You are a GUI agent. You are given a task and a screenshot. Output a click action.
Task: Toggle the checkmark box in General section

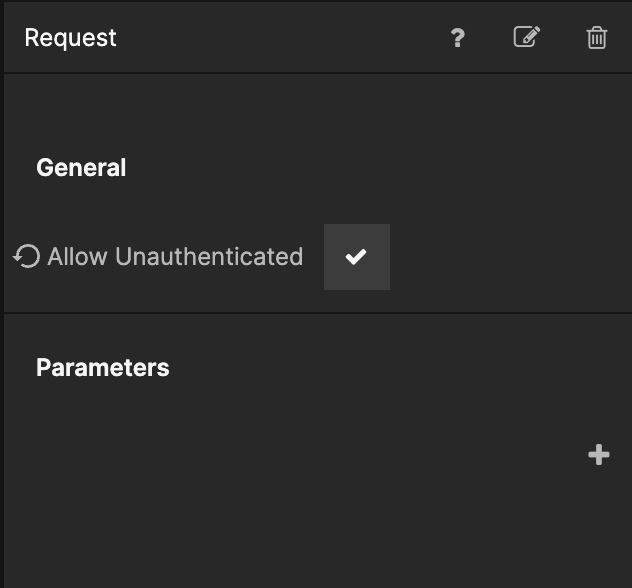357,257
